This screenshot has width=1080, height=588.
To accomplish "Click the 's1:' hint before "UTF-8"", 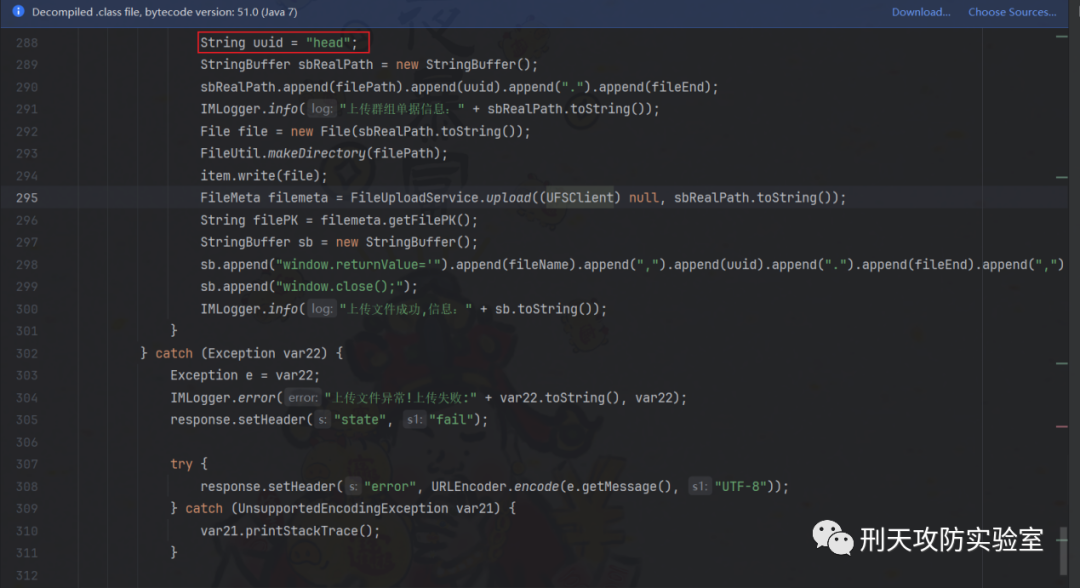I will pos(700,486).
